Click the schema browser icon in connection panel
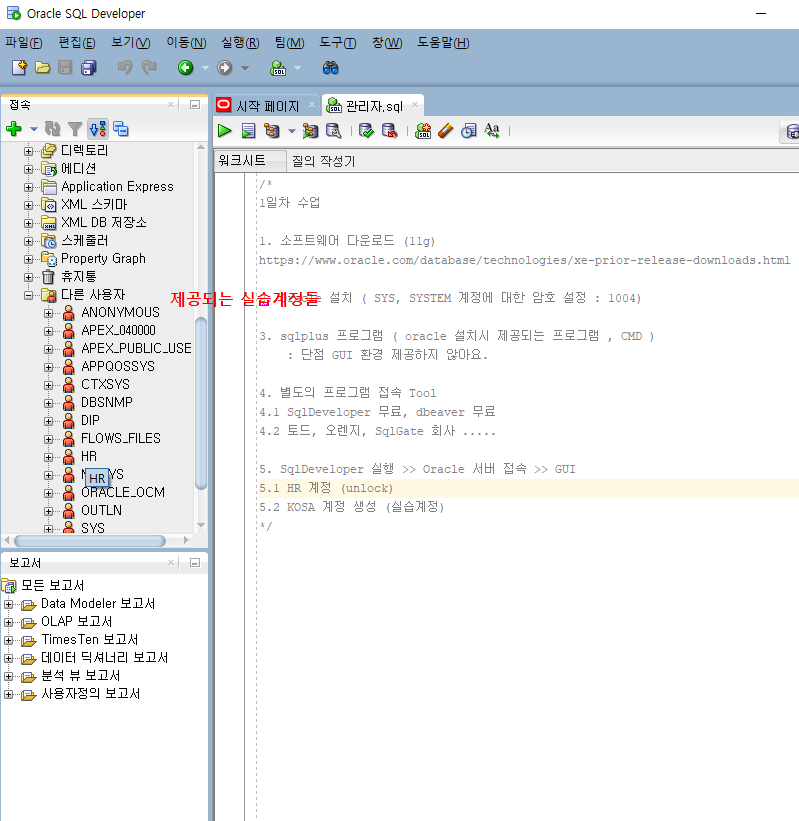 [98, 128]
